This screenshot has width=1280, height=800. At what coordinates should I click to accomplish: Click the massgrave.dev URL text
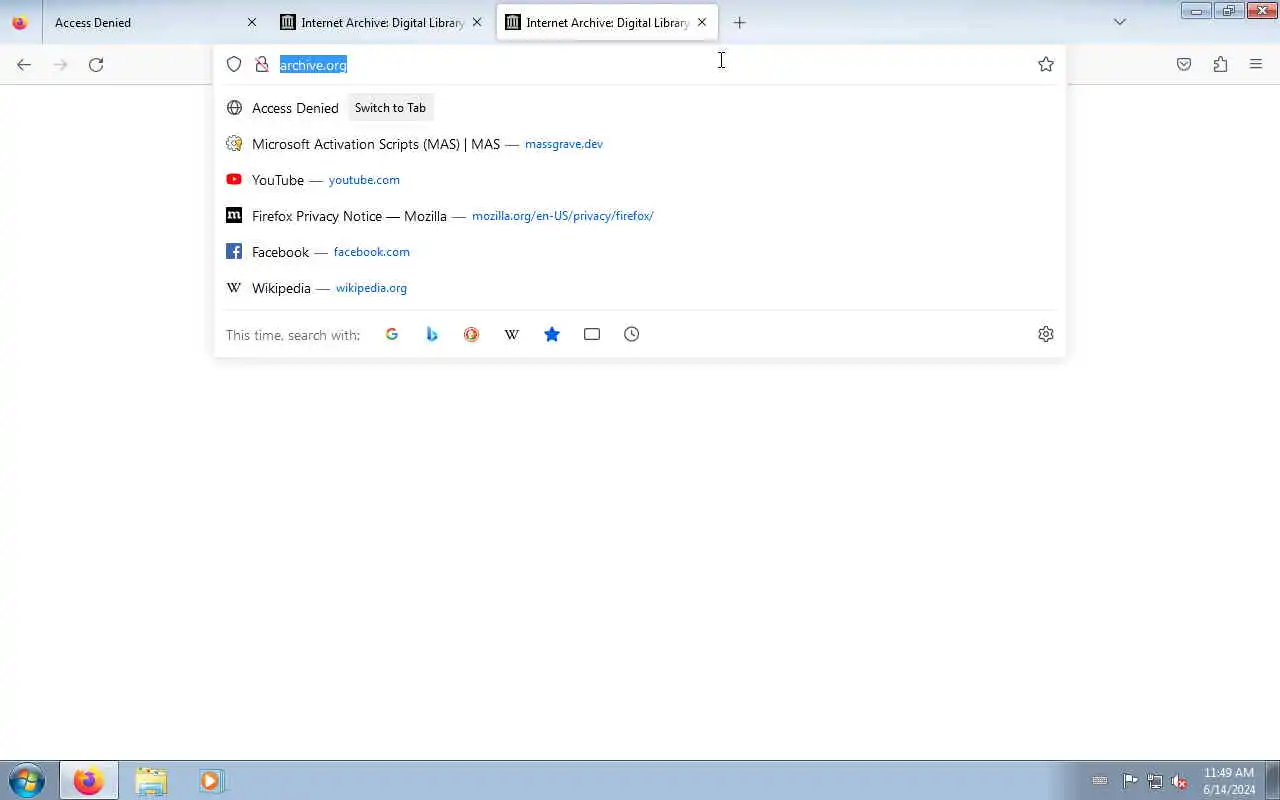(x=564, y=144)
